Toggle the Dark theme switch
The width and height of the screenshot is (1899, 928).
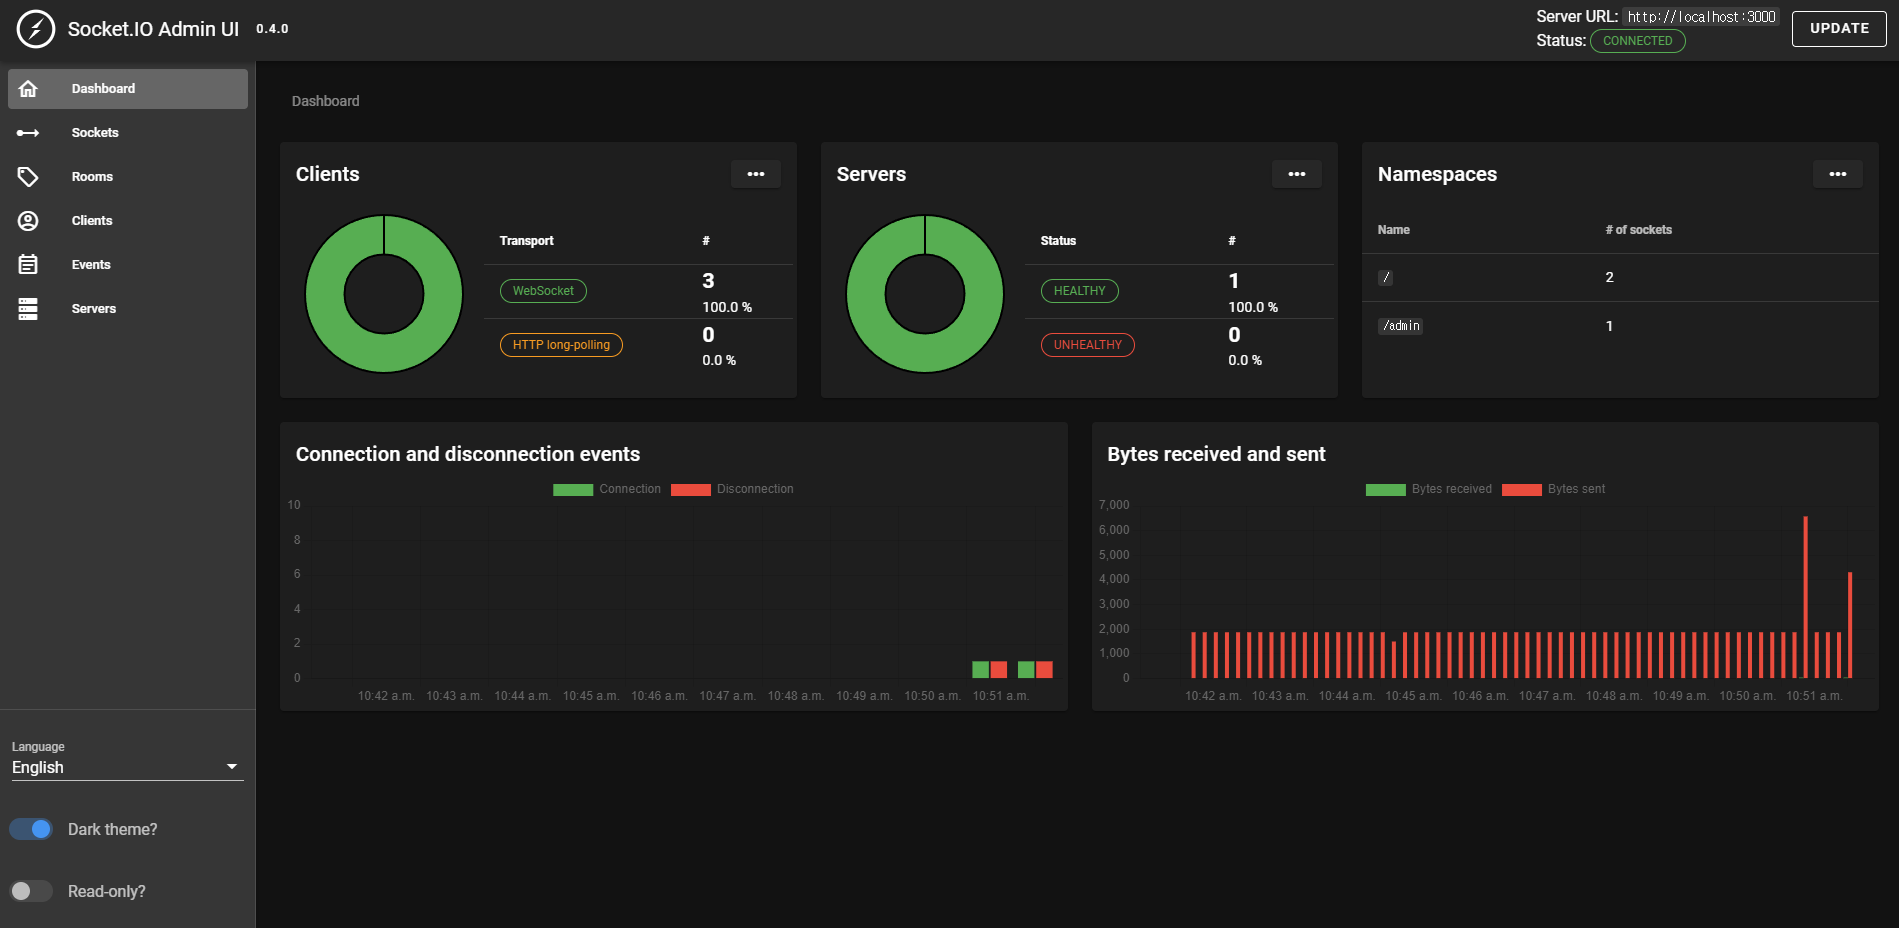pyautogui.click(x=31, y=829)
